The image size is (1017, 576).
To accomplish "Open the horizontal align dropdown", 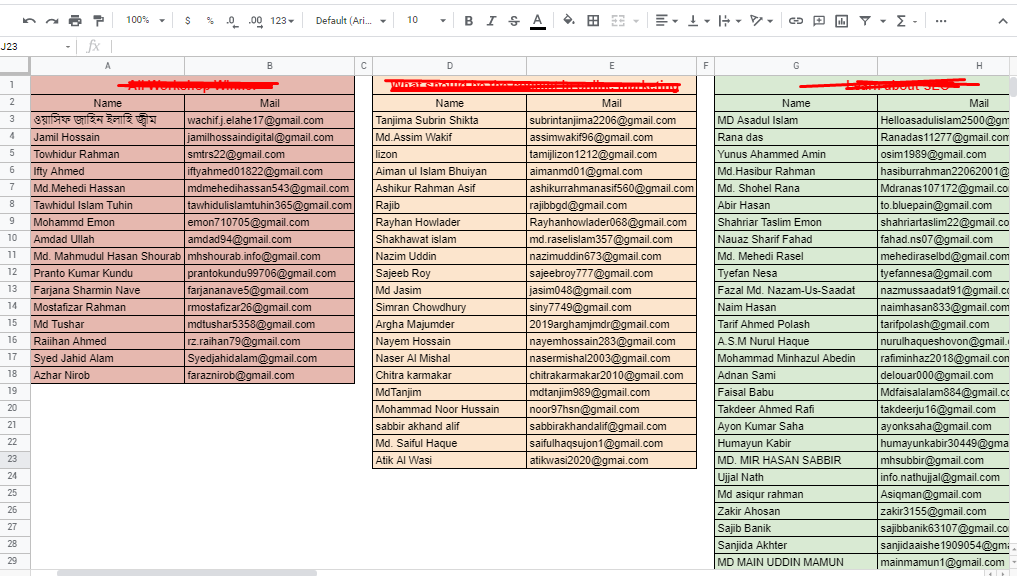I will click(666, 21).
